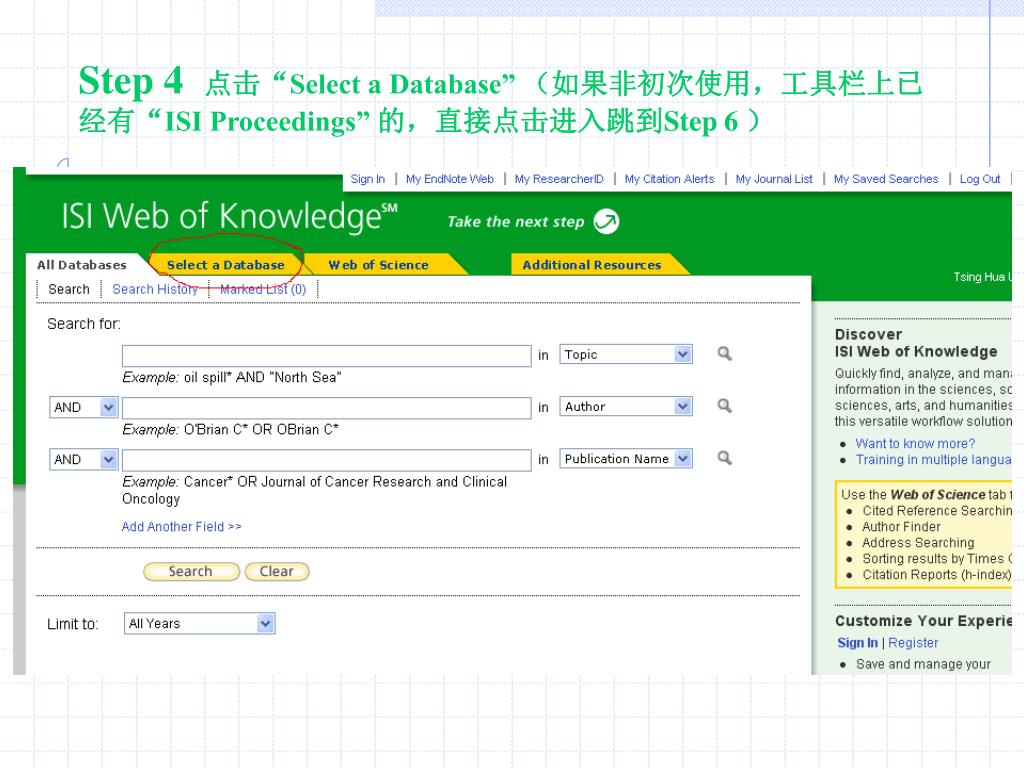Click the Author Finder bullet text

click(x=901, y=526)
